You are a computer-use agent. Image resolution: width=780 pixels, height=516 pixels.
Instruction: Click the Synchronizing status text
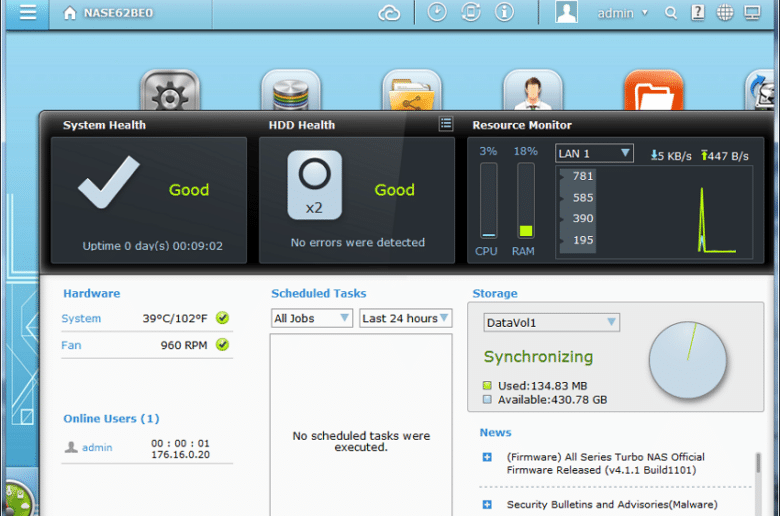[x=538, y=357]
